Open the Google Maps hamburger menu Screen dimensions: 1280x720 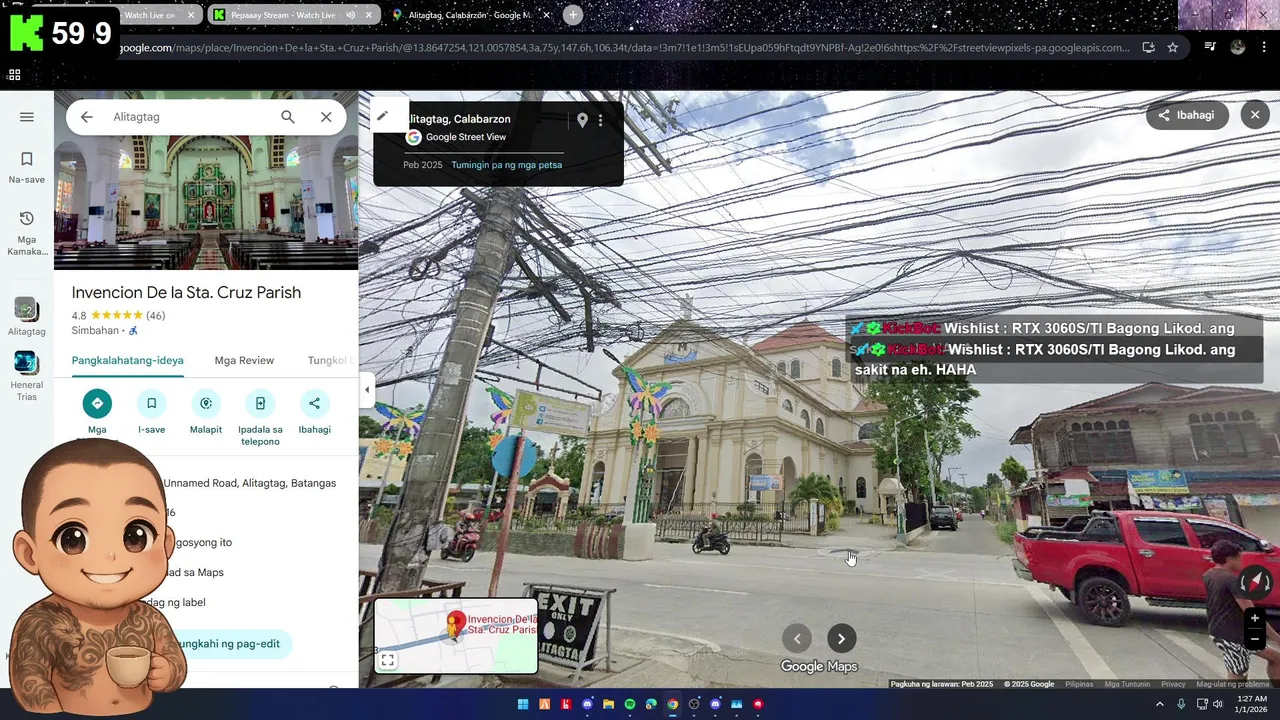click(x=27, y=117)
